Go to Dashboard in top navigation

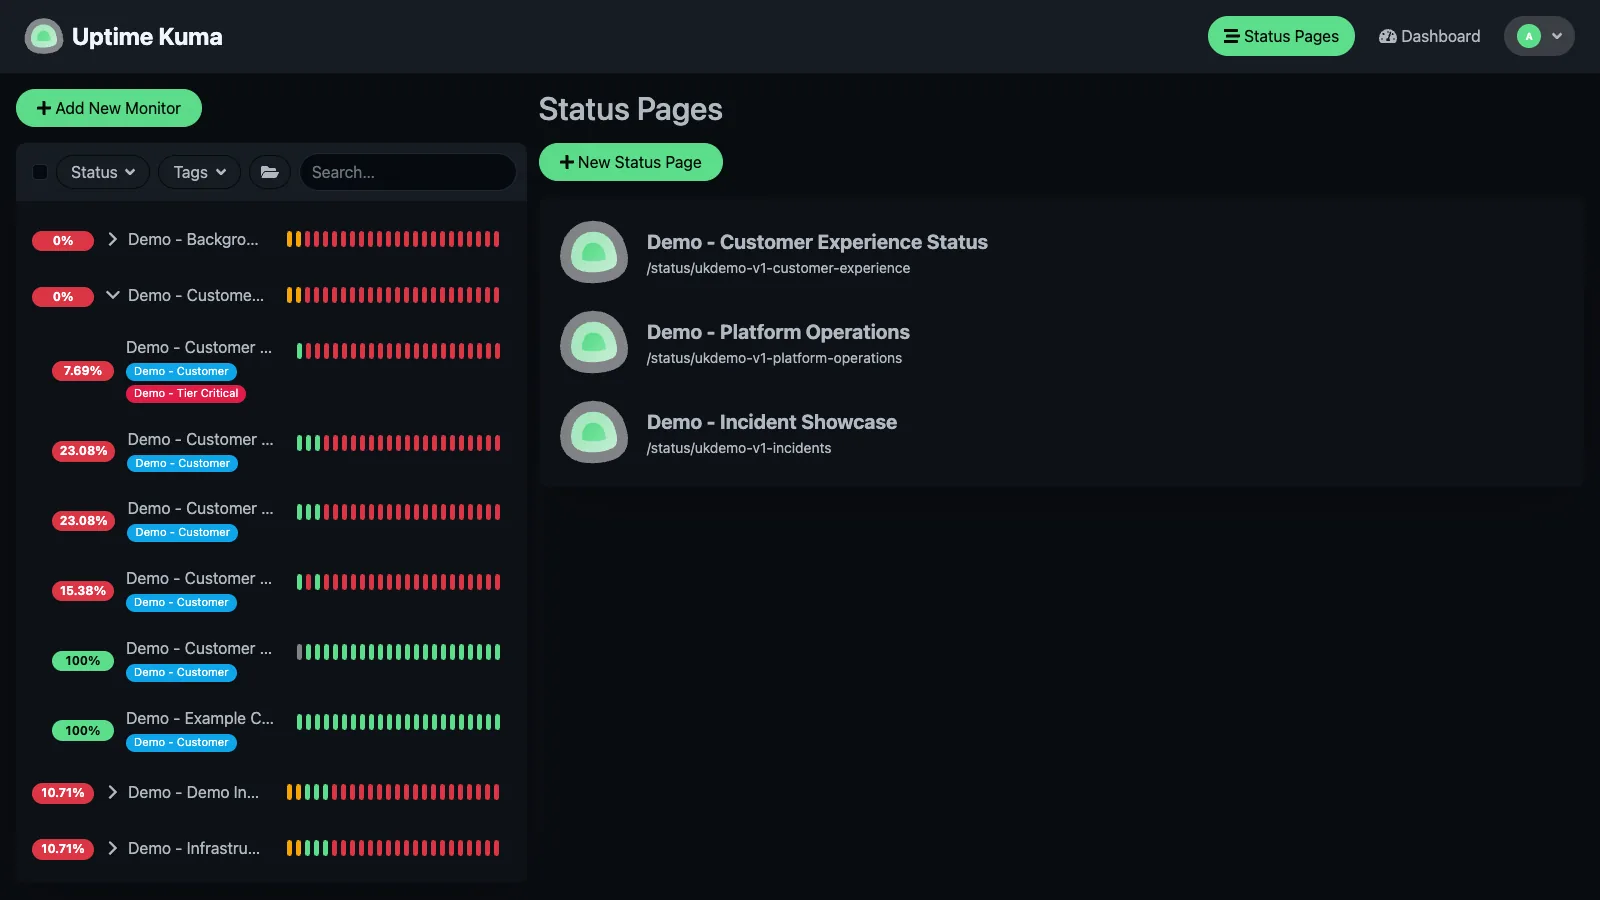pyautogui.click(x=1430, y=36)
